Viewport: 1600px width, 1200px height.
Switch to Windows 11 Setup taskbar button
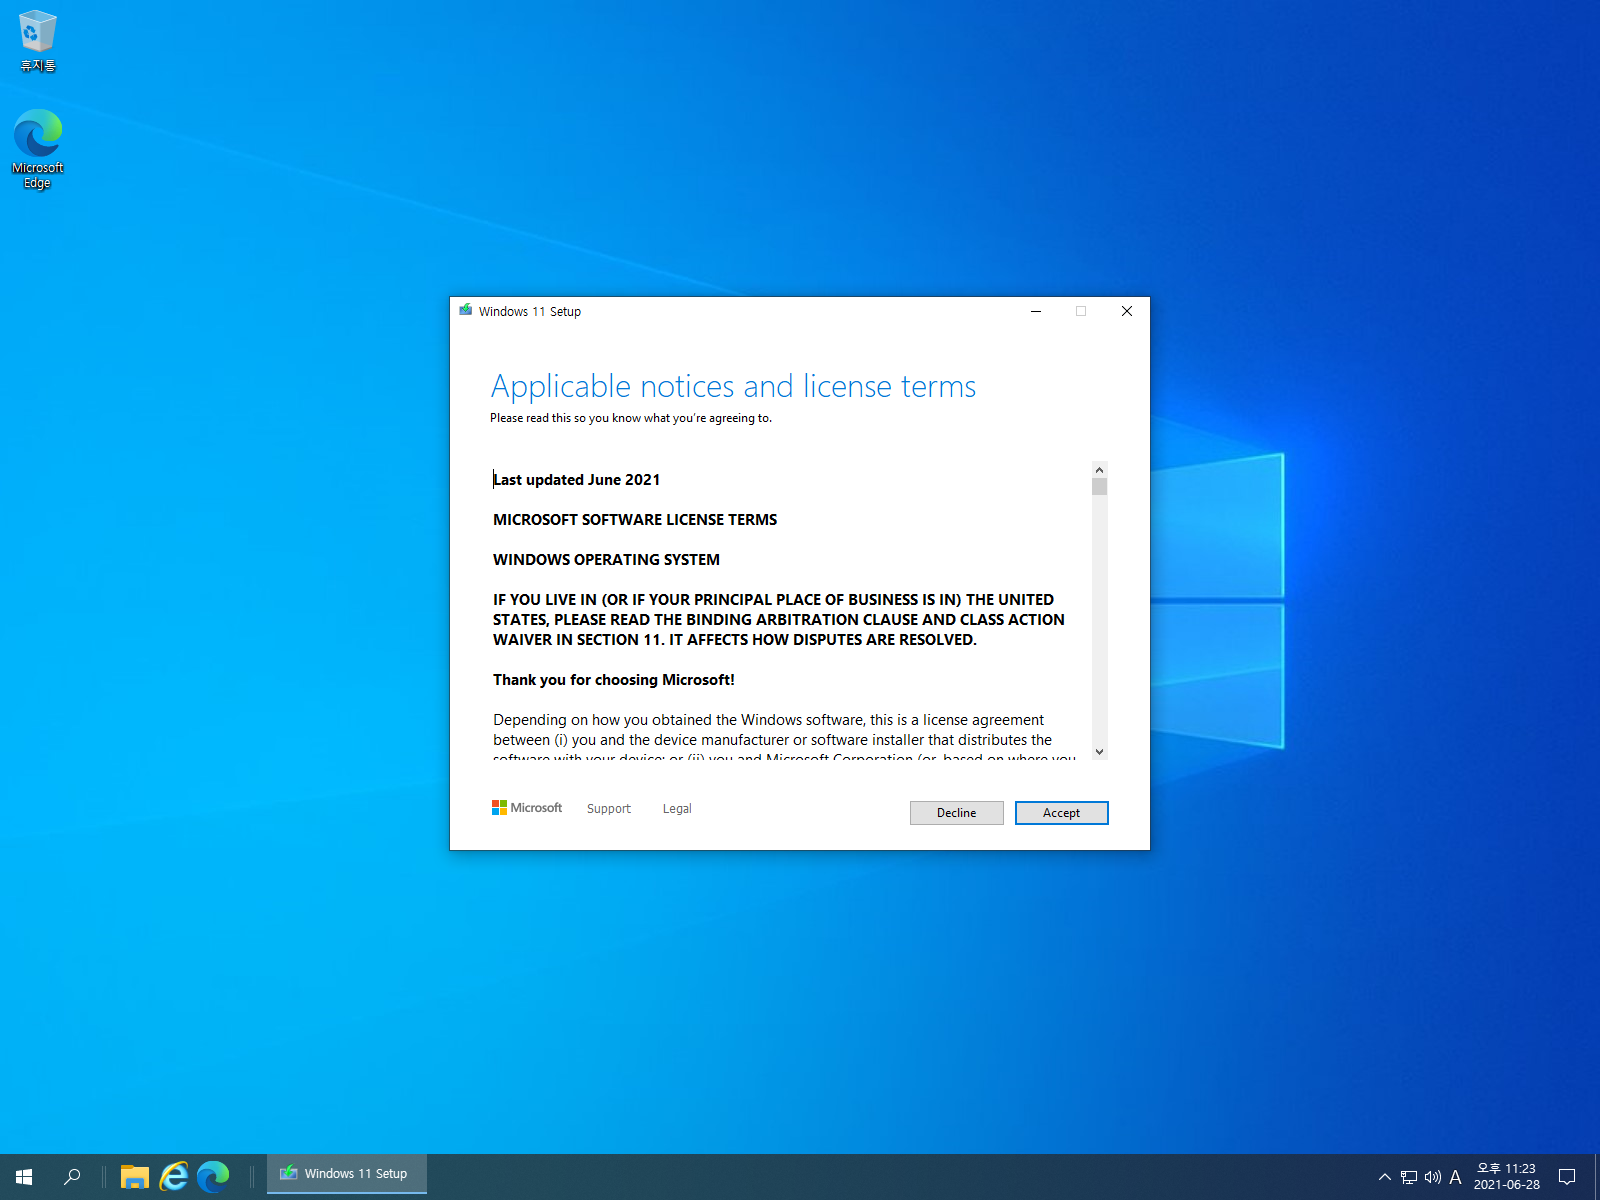pos(347,1174)
